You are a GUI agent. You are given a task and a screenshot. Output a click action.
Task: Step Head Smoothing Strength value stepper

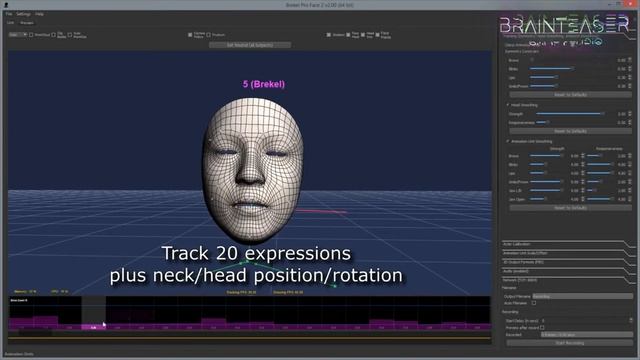630,113
